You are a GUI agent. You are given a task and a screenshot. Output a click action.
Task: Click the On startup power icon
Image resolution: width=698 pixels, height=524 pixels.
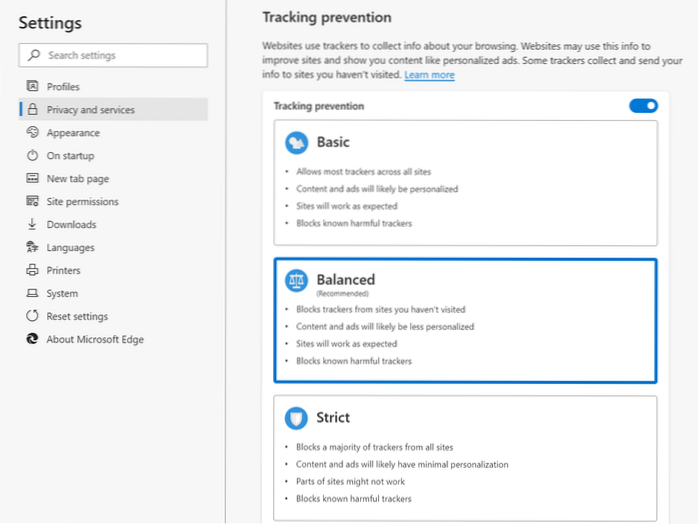pyautogui.click(x=33, y=156)
